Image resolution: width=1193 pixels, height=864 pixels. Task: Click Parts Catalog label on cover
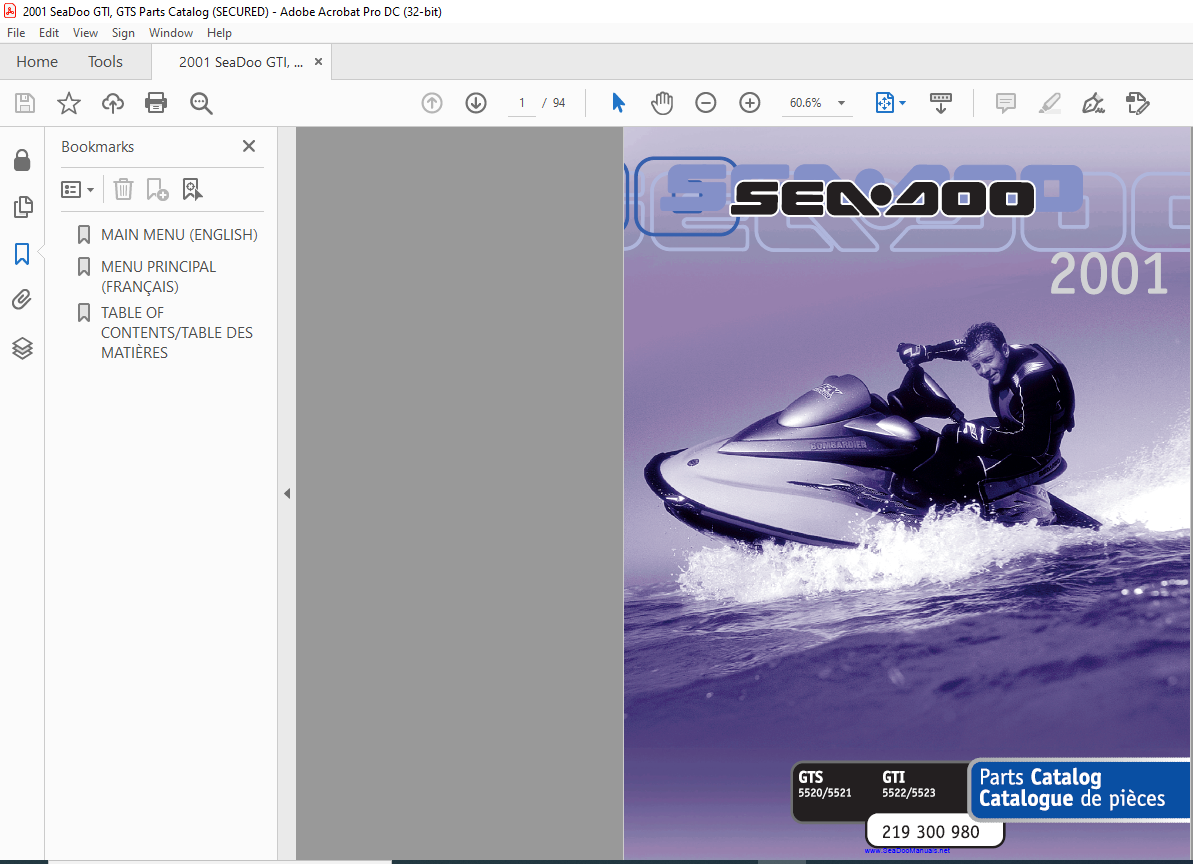[1040, 777]
